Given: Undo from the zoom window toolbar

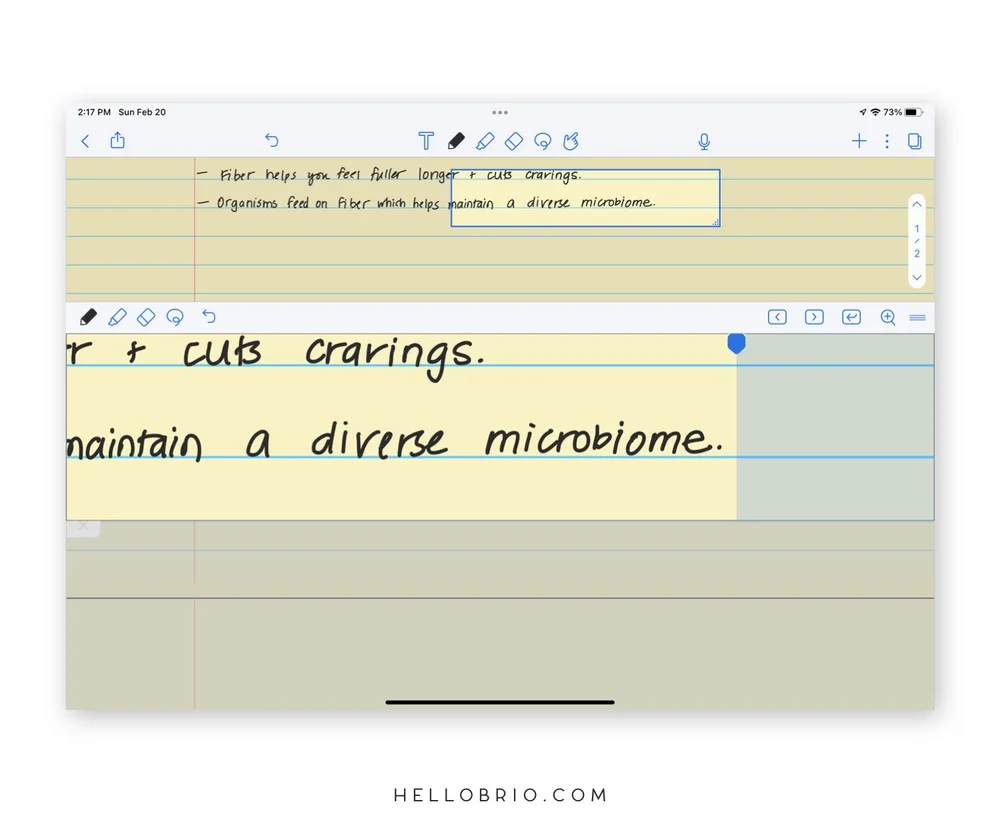Looking at the screenshot, I should click(x=209, y=317).
